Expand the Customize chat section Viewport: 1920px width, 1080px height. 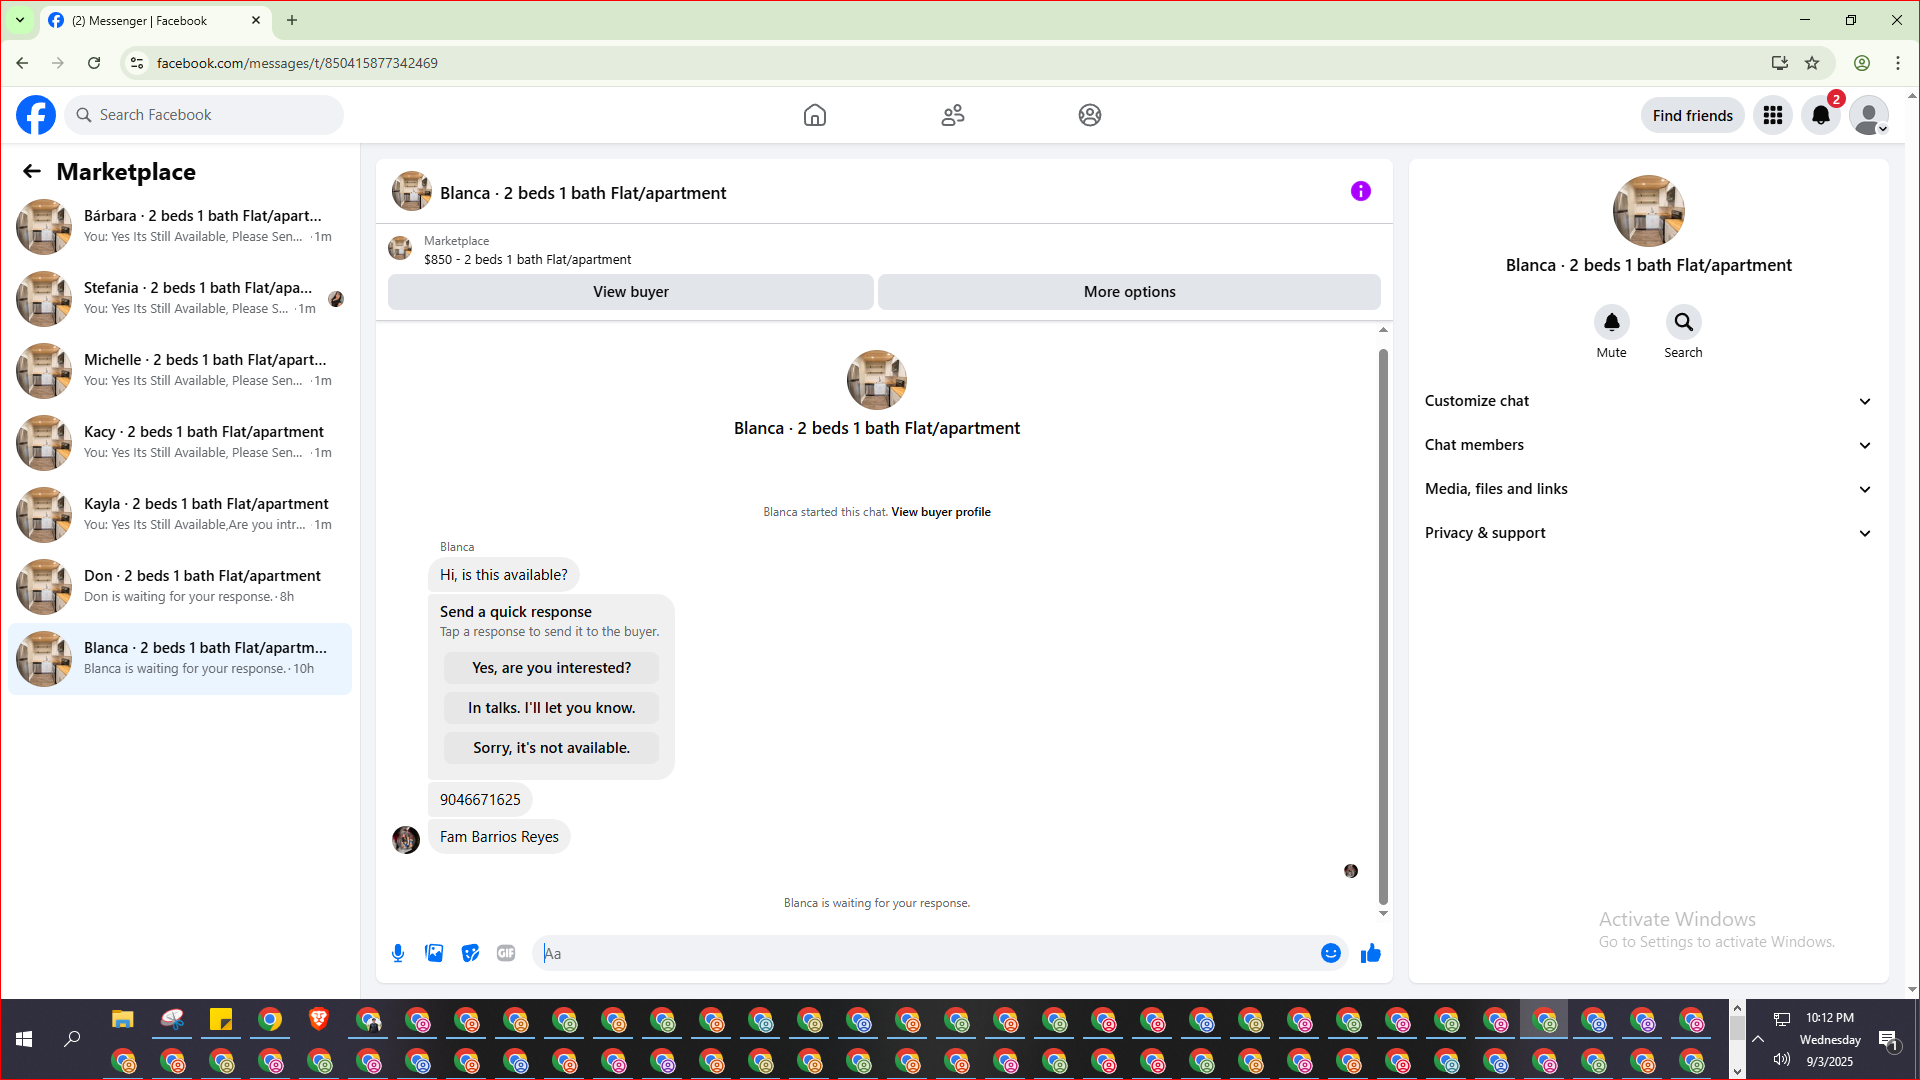pyautogui.click(x=1648, y=401)
